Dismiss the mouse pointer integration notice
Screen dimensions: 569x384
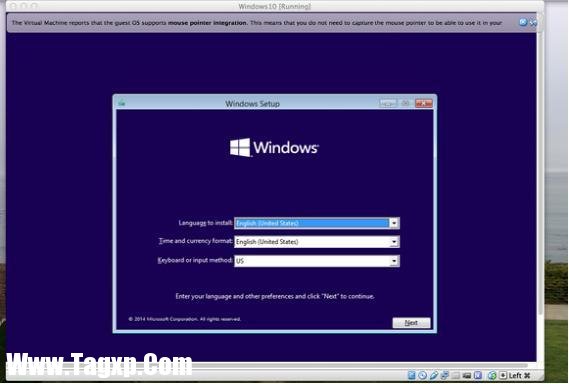pos(523,22)
